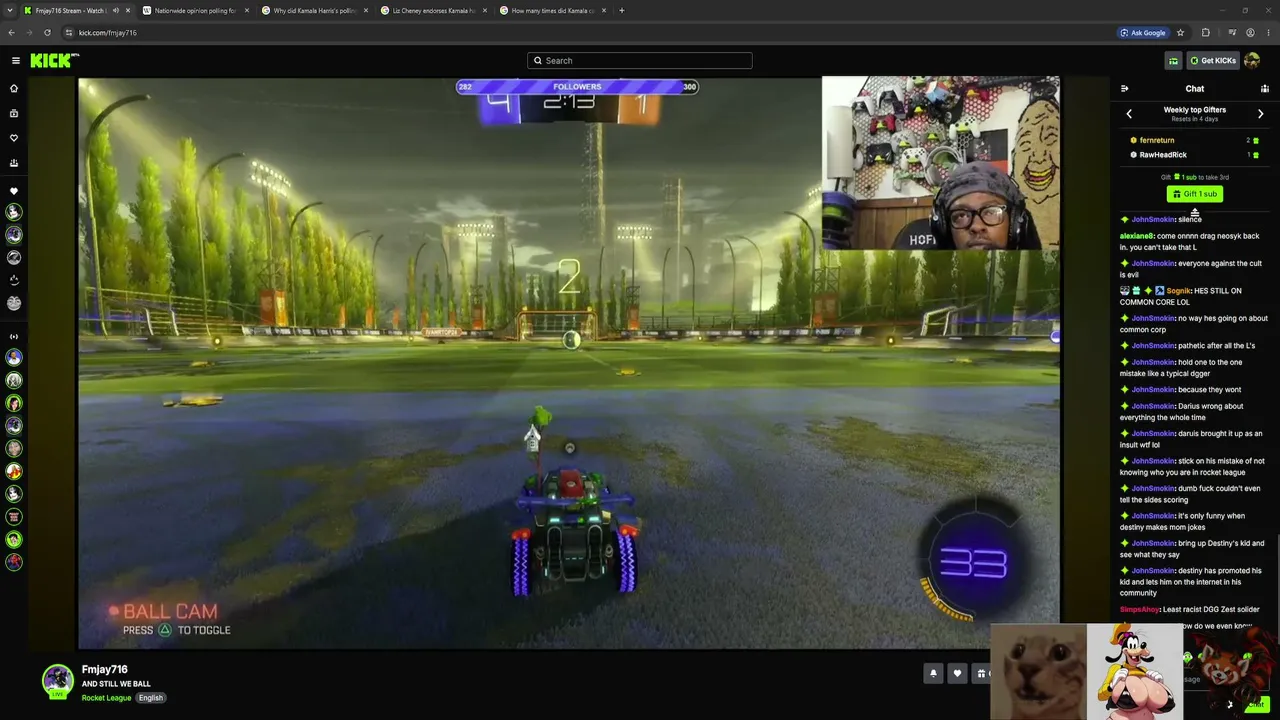Show next top gifters leaderboard
Viewport: 1280px width, 720px height.
click(1260, 114)
